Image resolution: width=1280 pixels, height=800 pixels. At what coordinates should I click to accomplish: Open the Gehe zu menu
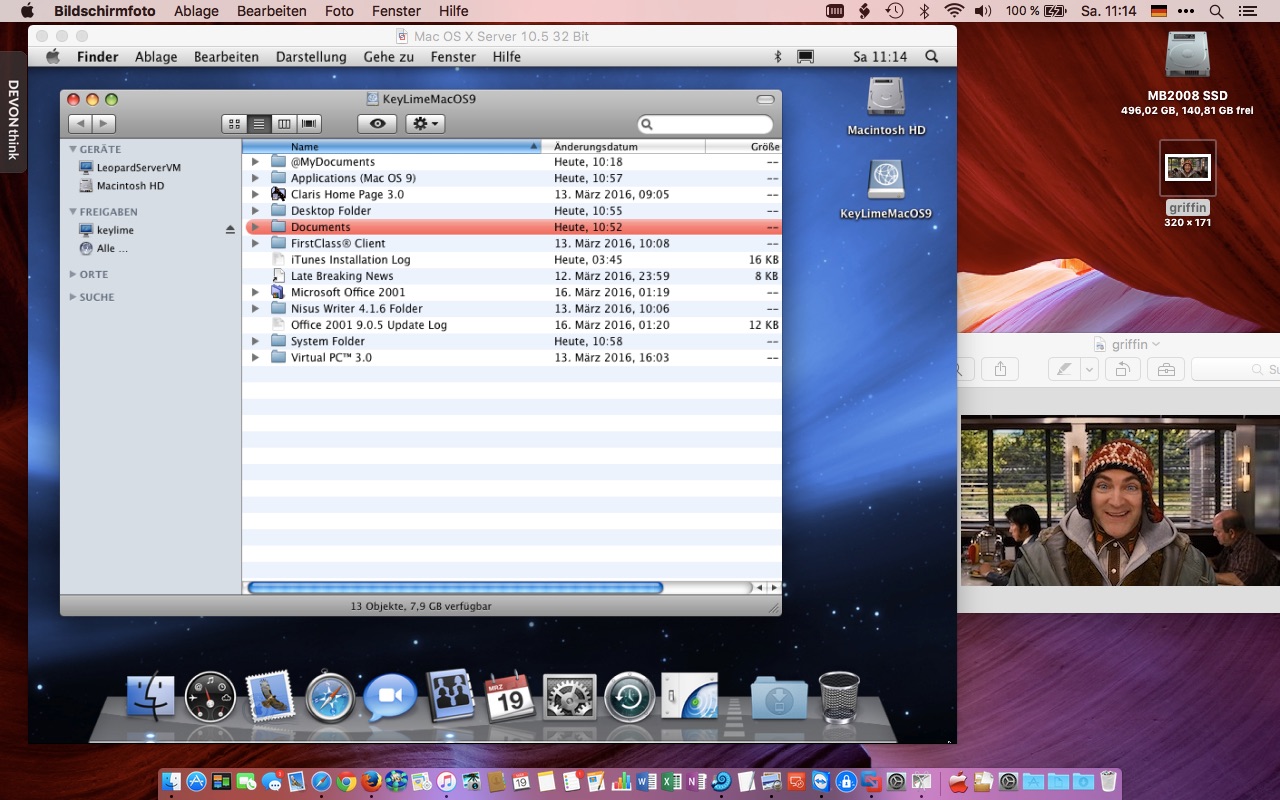[389, 57]
